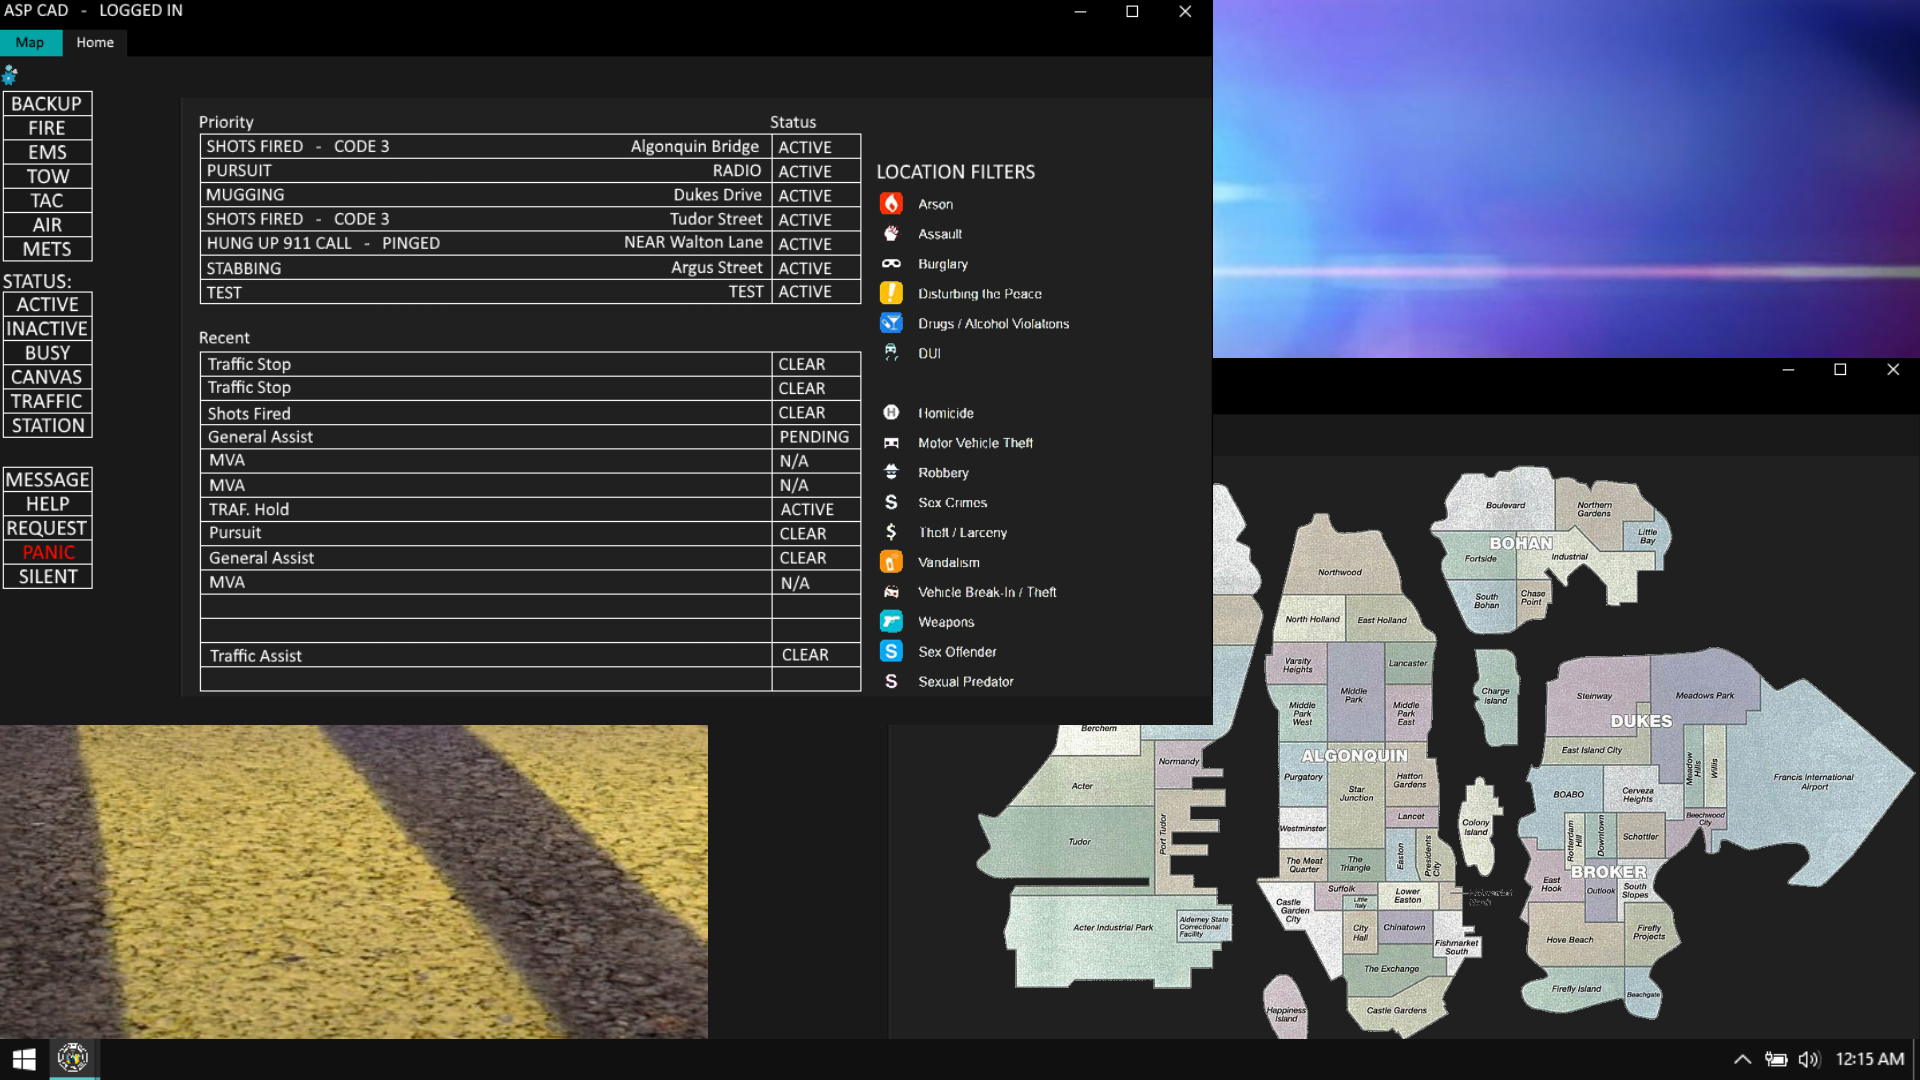Set status to TRAFFIC
Viewport: 1920px width, 1080px height.
click(47, 401)
